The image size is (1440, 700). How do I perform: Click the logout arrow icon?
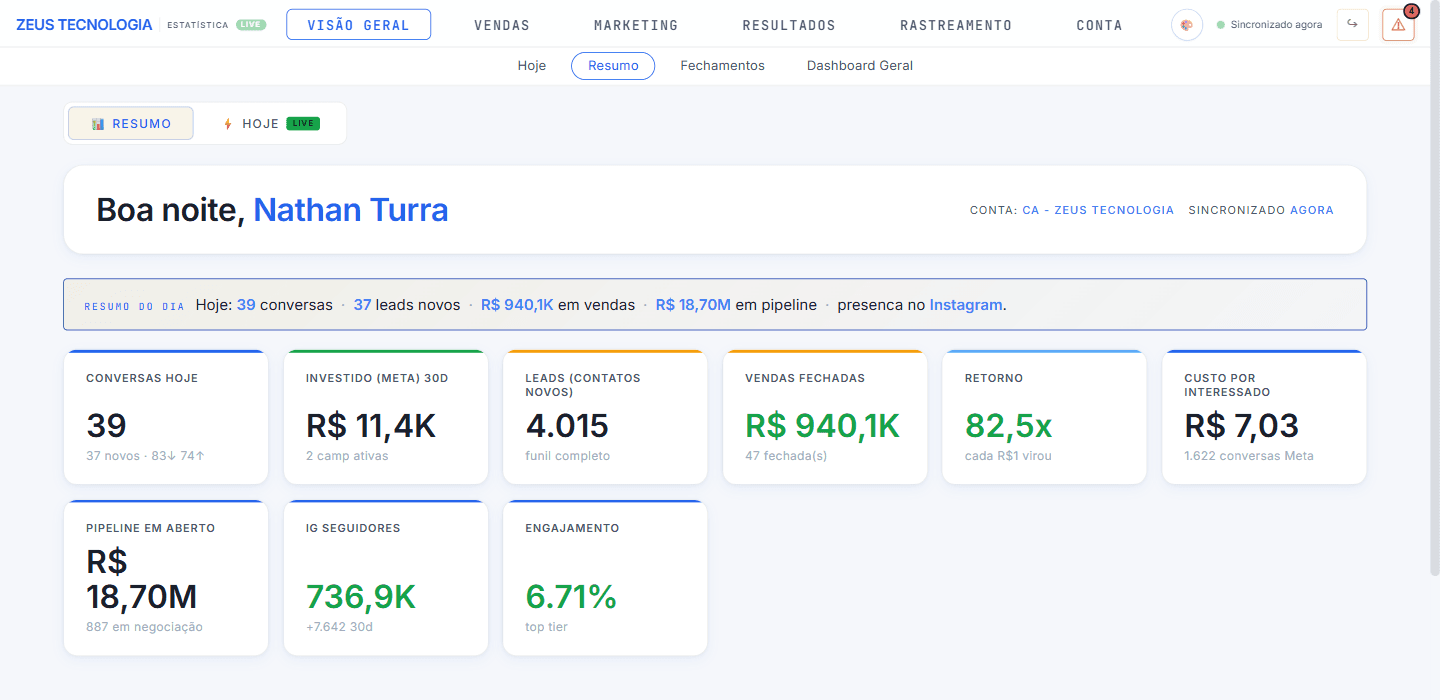pos(1353,25)
